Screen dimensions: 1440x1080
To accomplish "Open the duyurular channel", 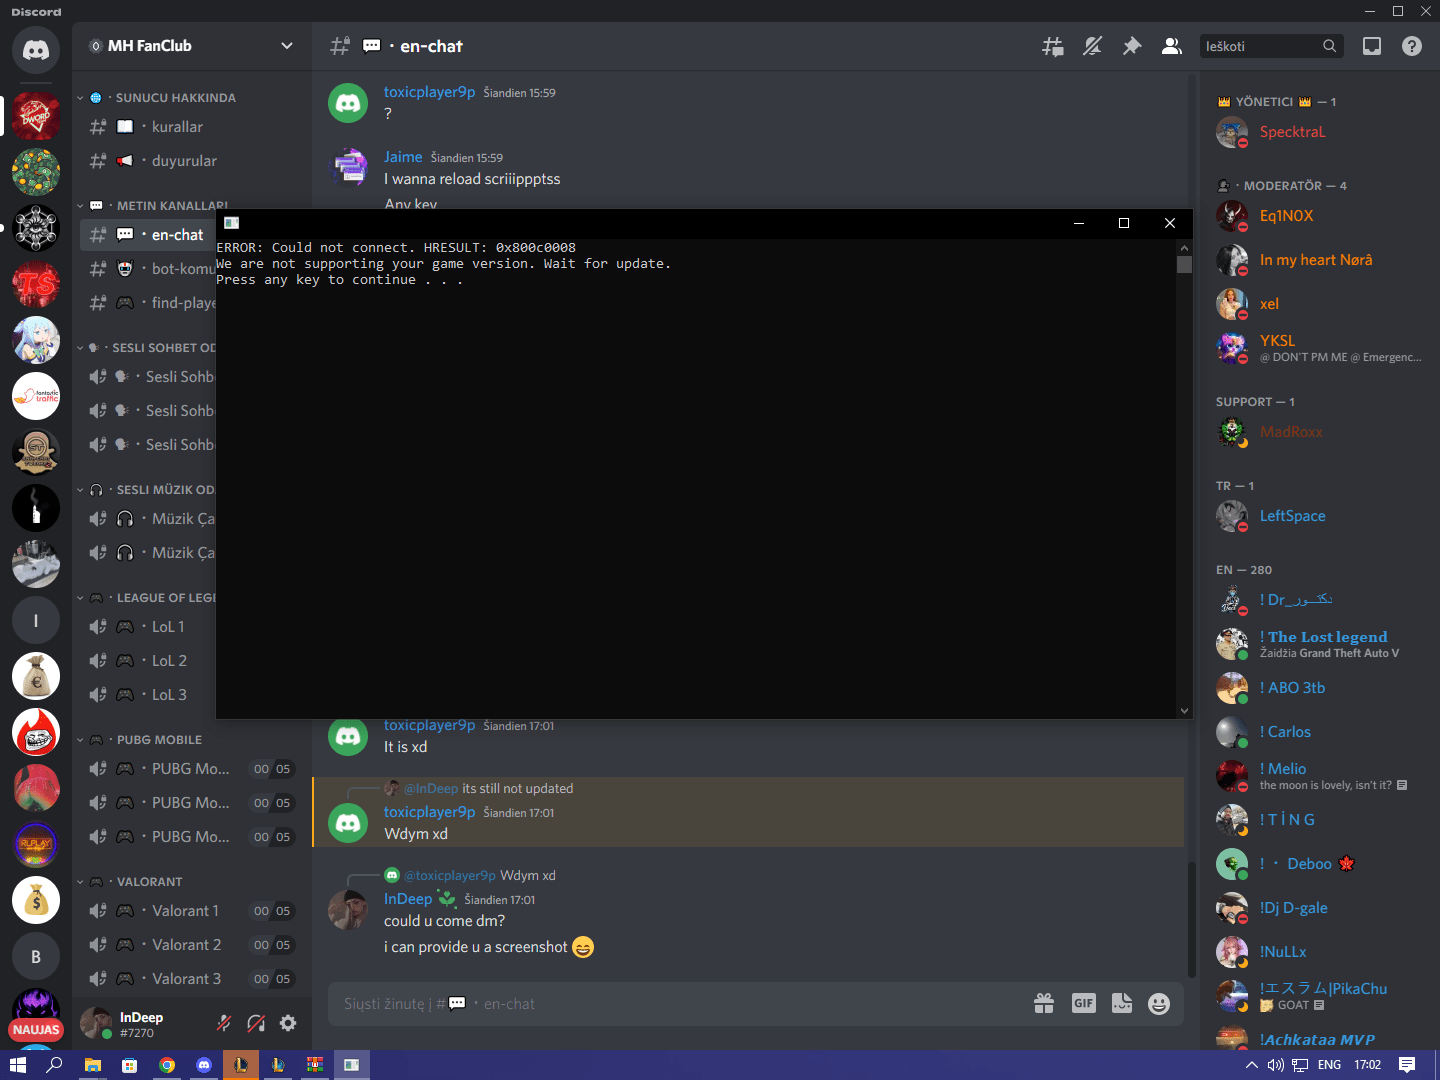I will pos(192,161).
